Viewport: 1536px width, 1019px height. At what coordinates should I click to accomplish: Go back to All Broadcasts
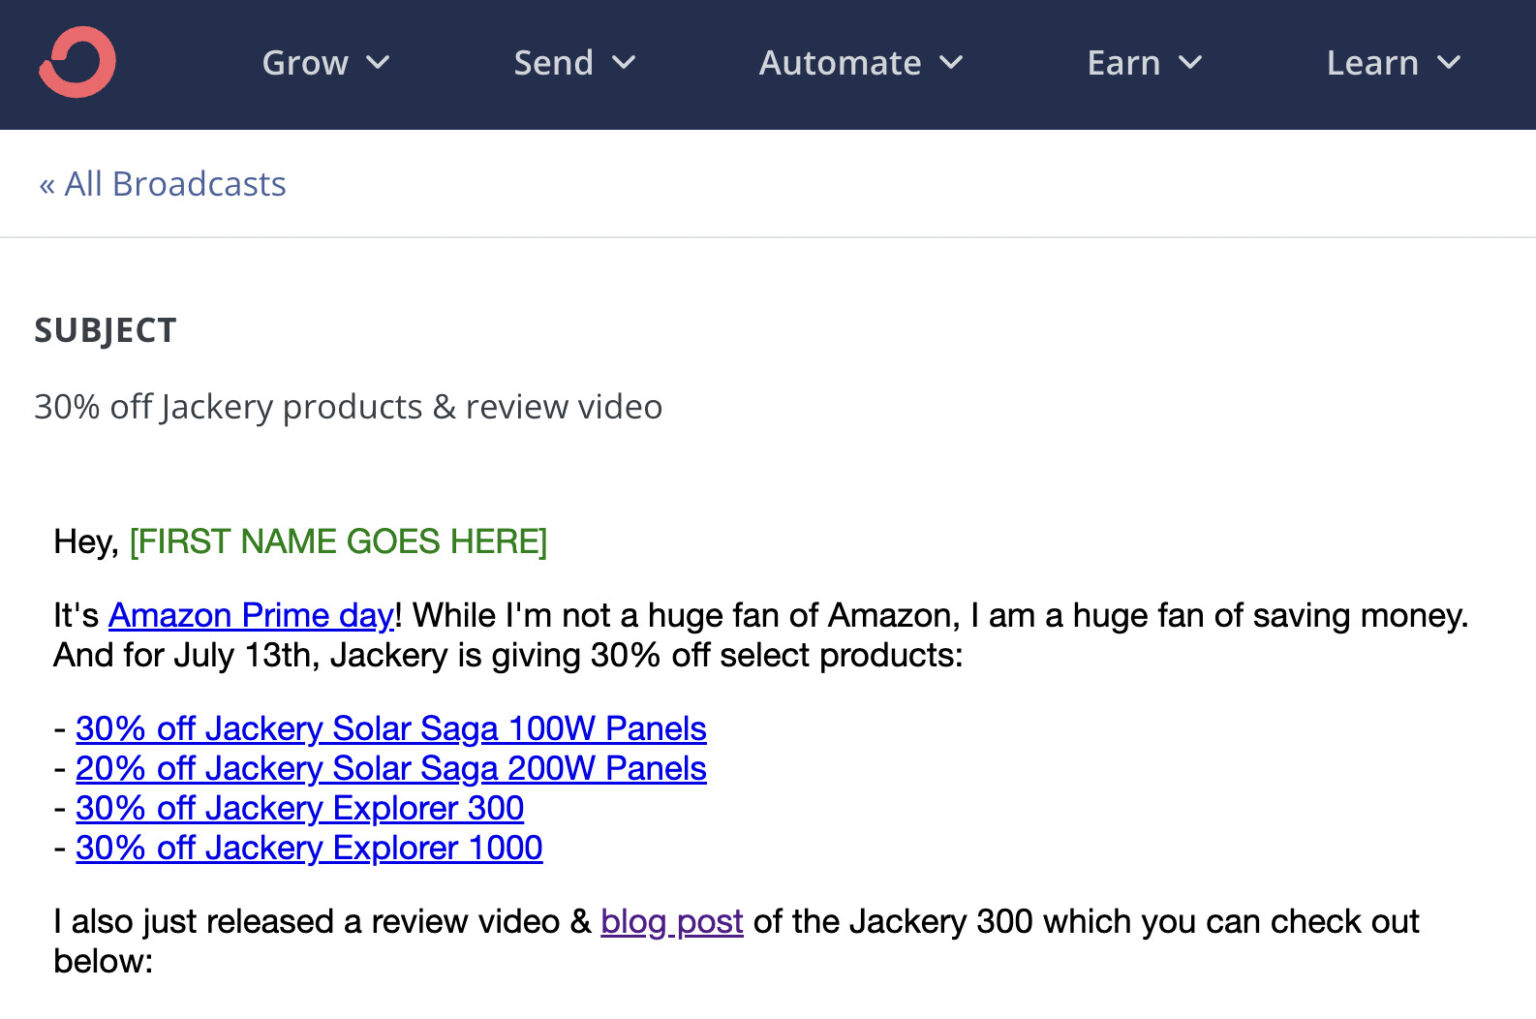point(163,184)
